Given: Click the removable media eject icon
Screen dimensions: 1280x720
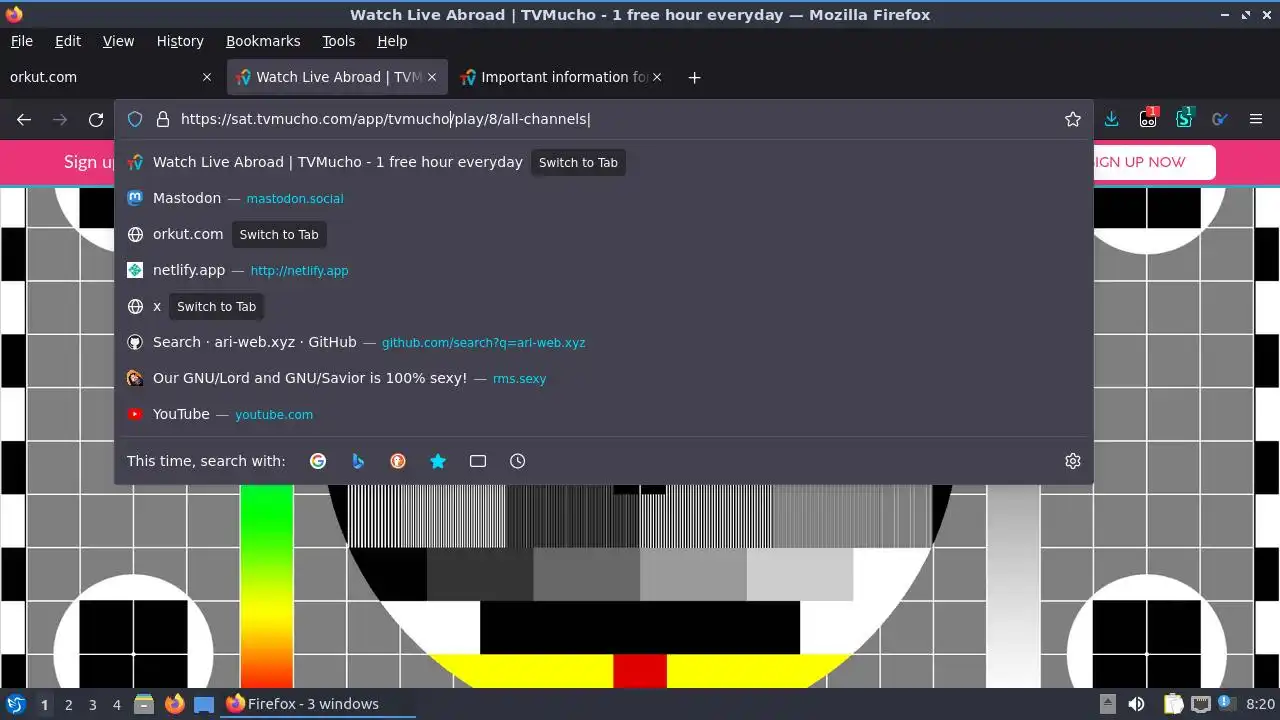Looking at the screenshot, I should (1107, 704).
